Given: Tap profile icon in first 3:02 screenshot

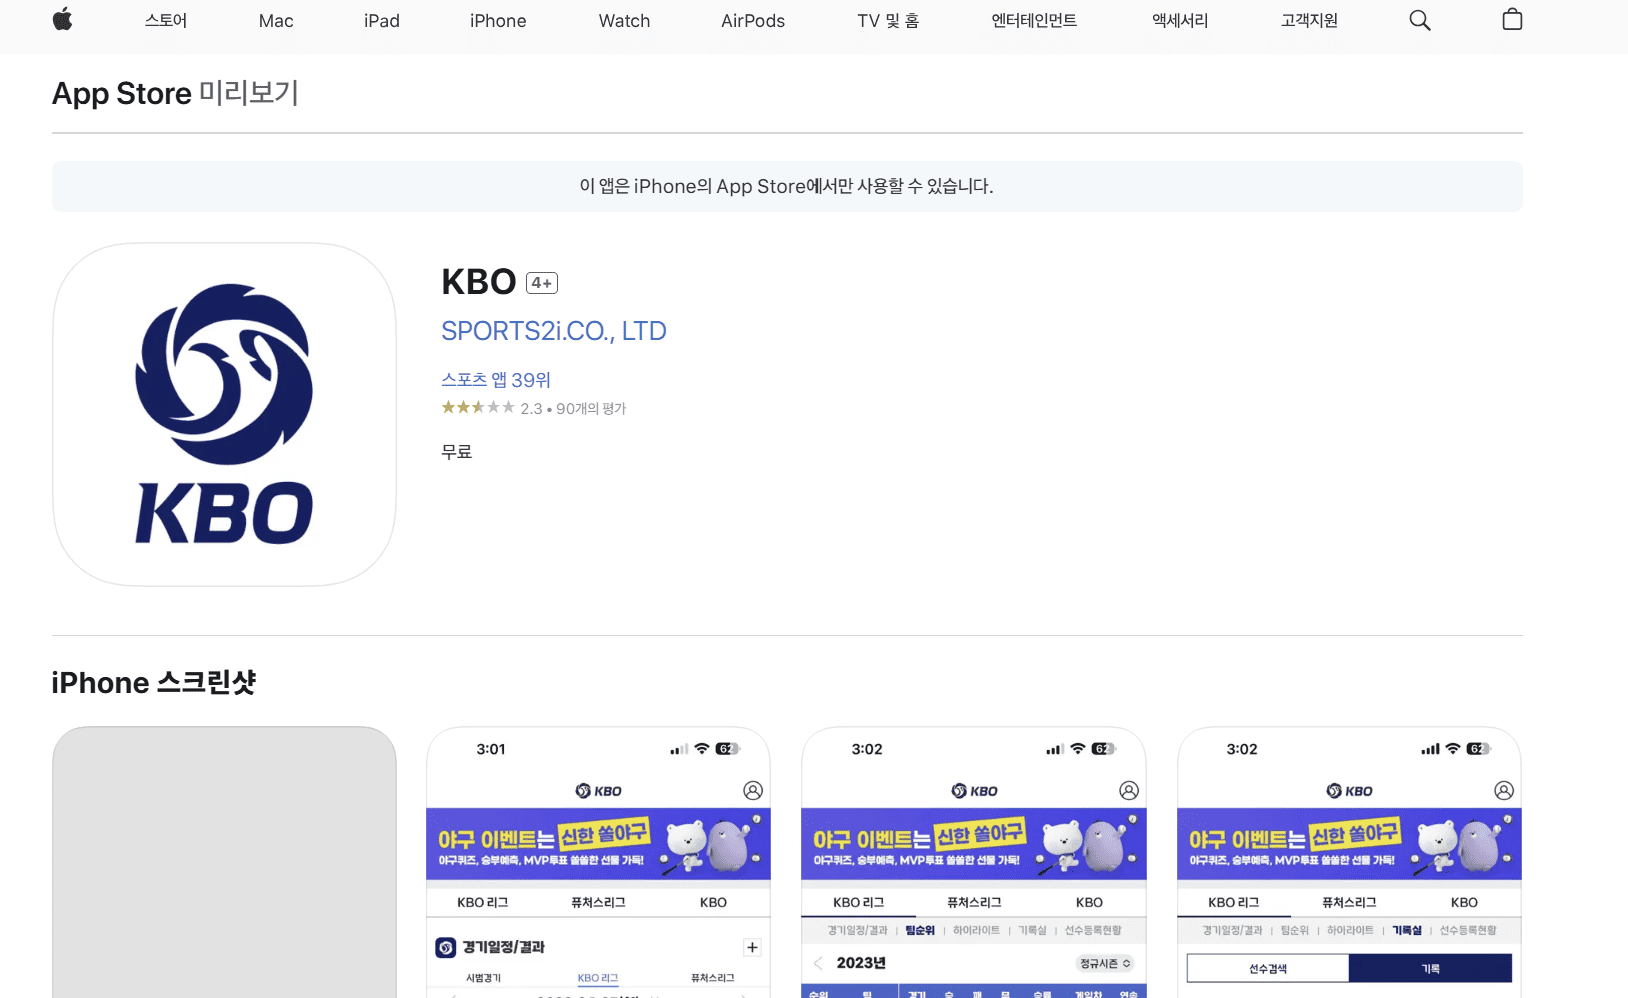Looking at the screenshot, I should [x=1129, y=790].
